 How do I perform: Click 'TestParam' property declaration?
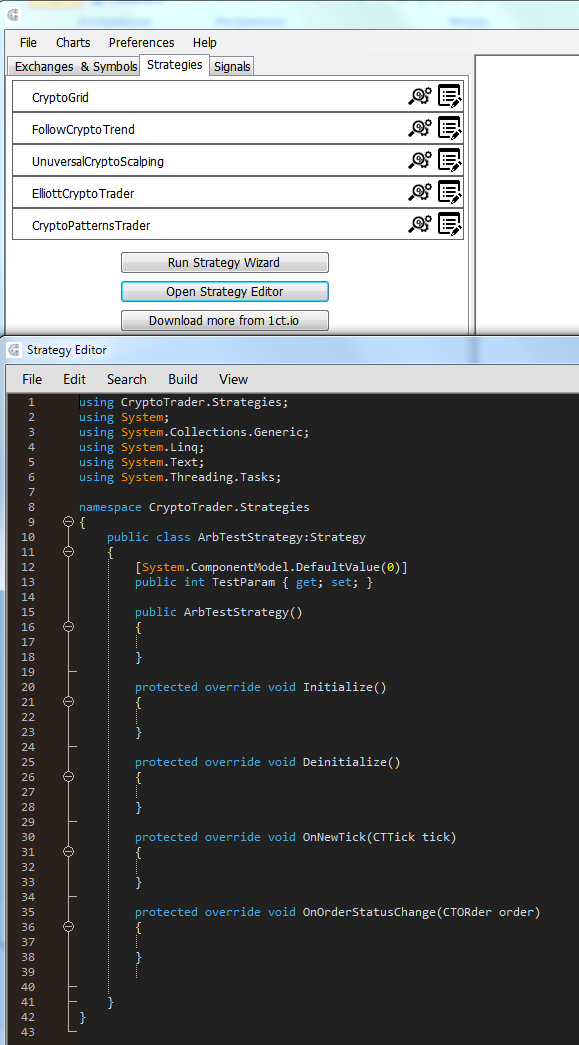(254, 582)
